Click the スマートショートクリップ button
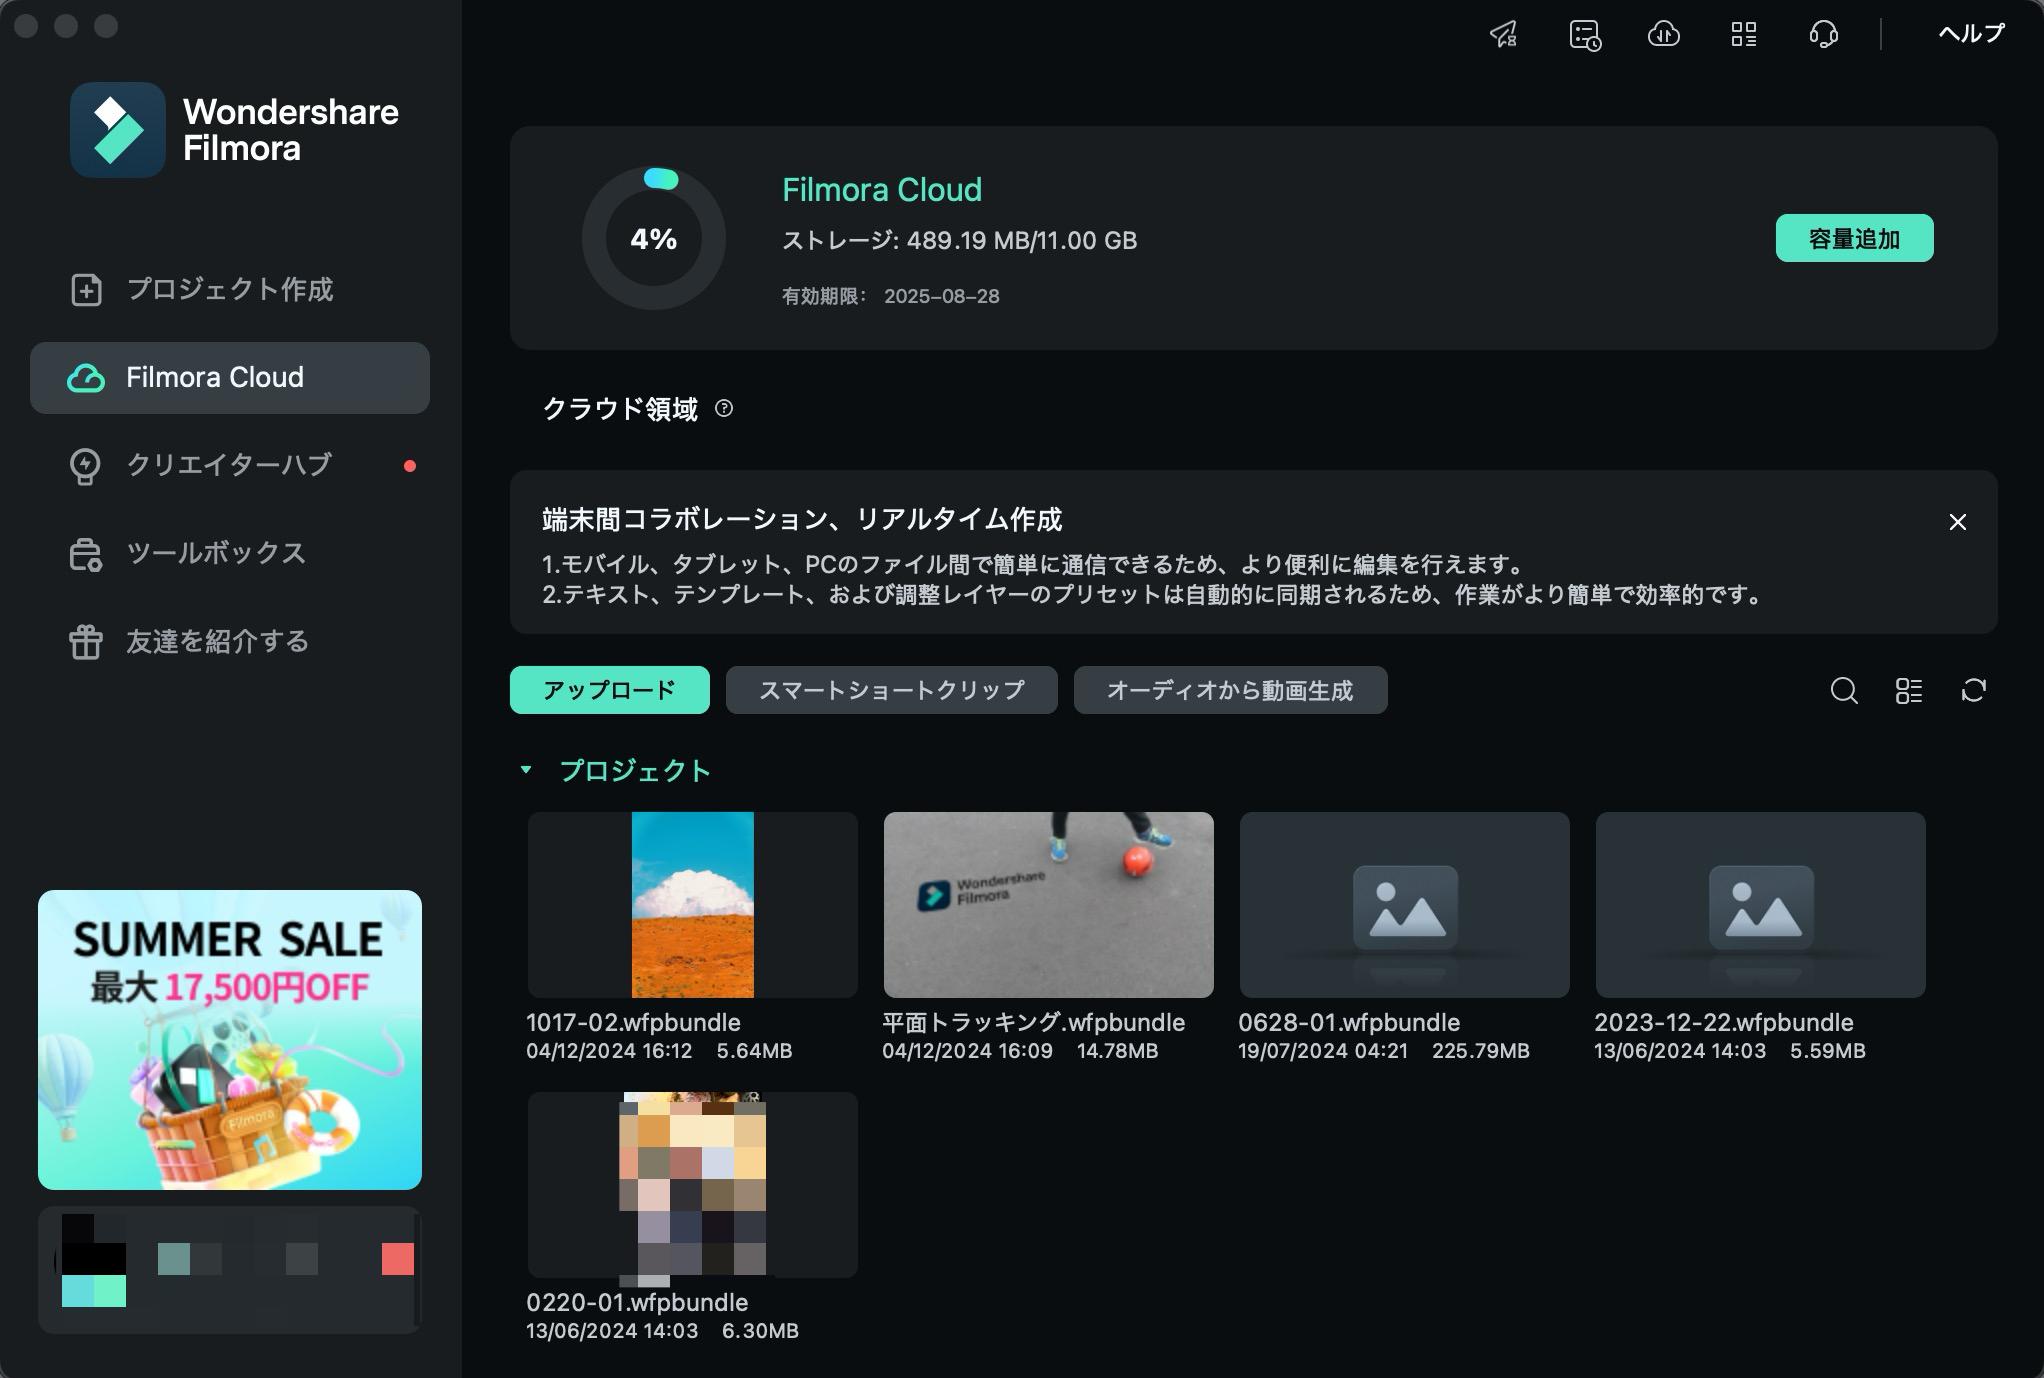 click(892, 690)
